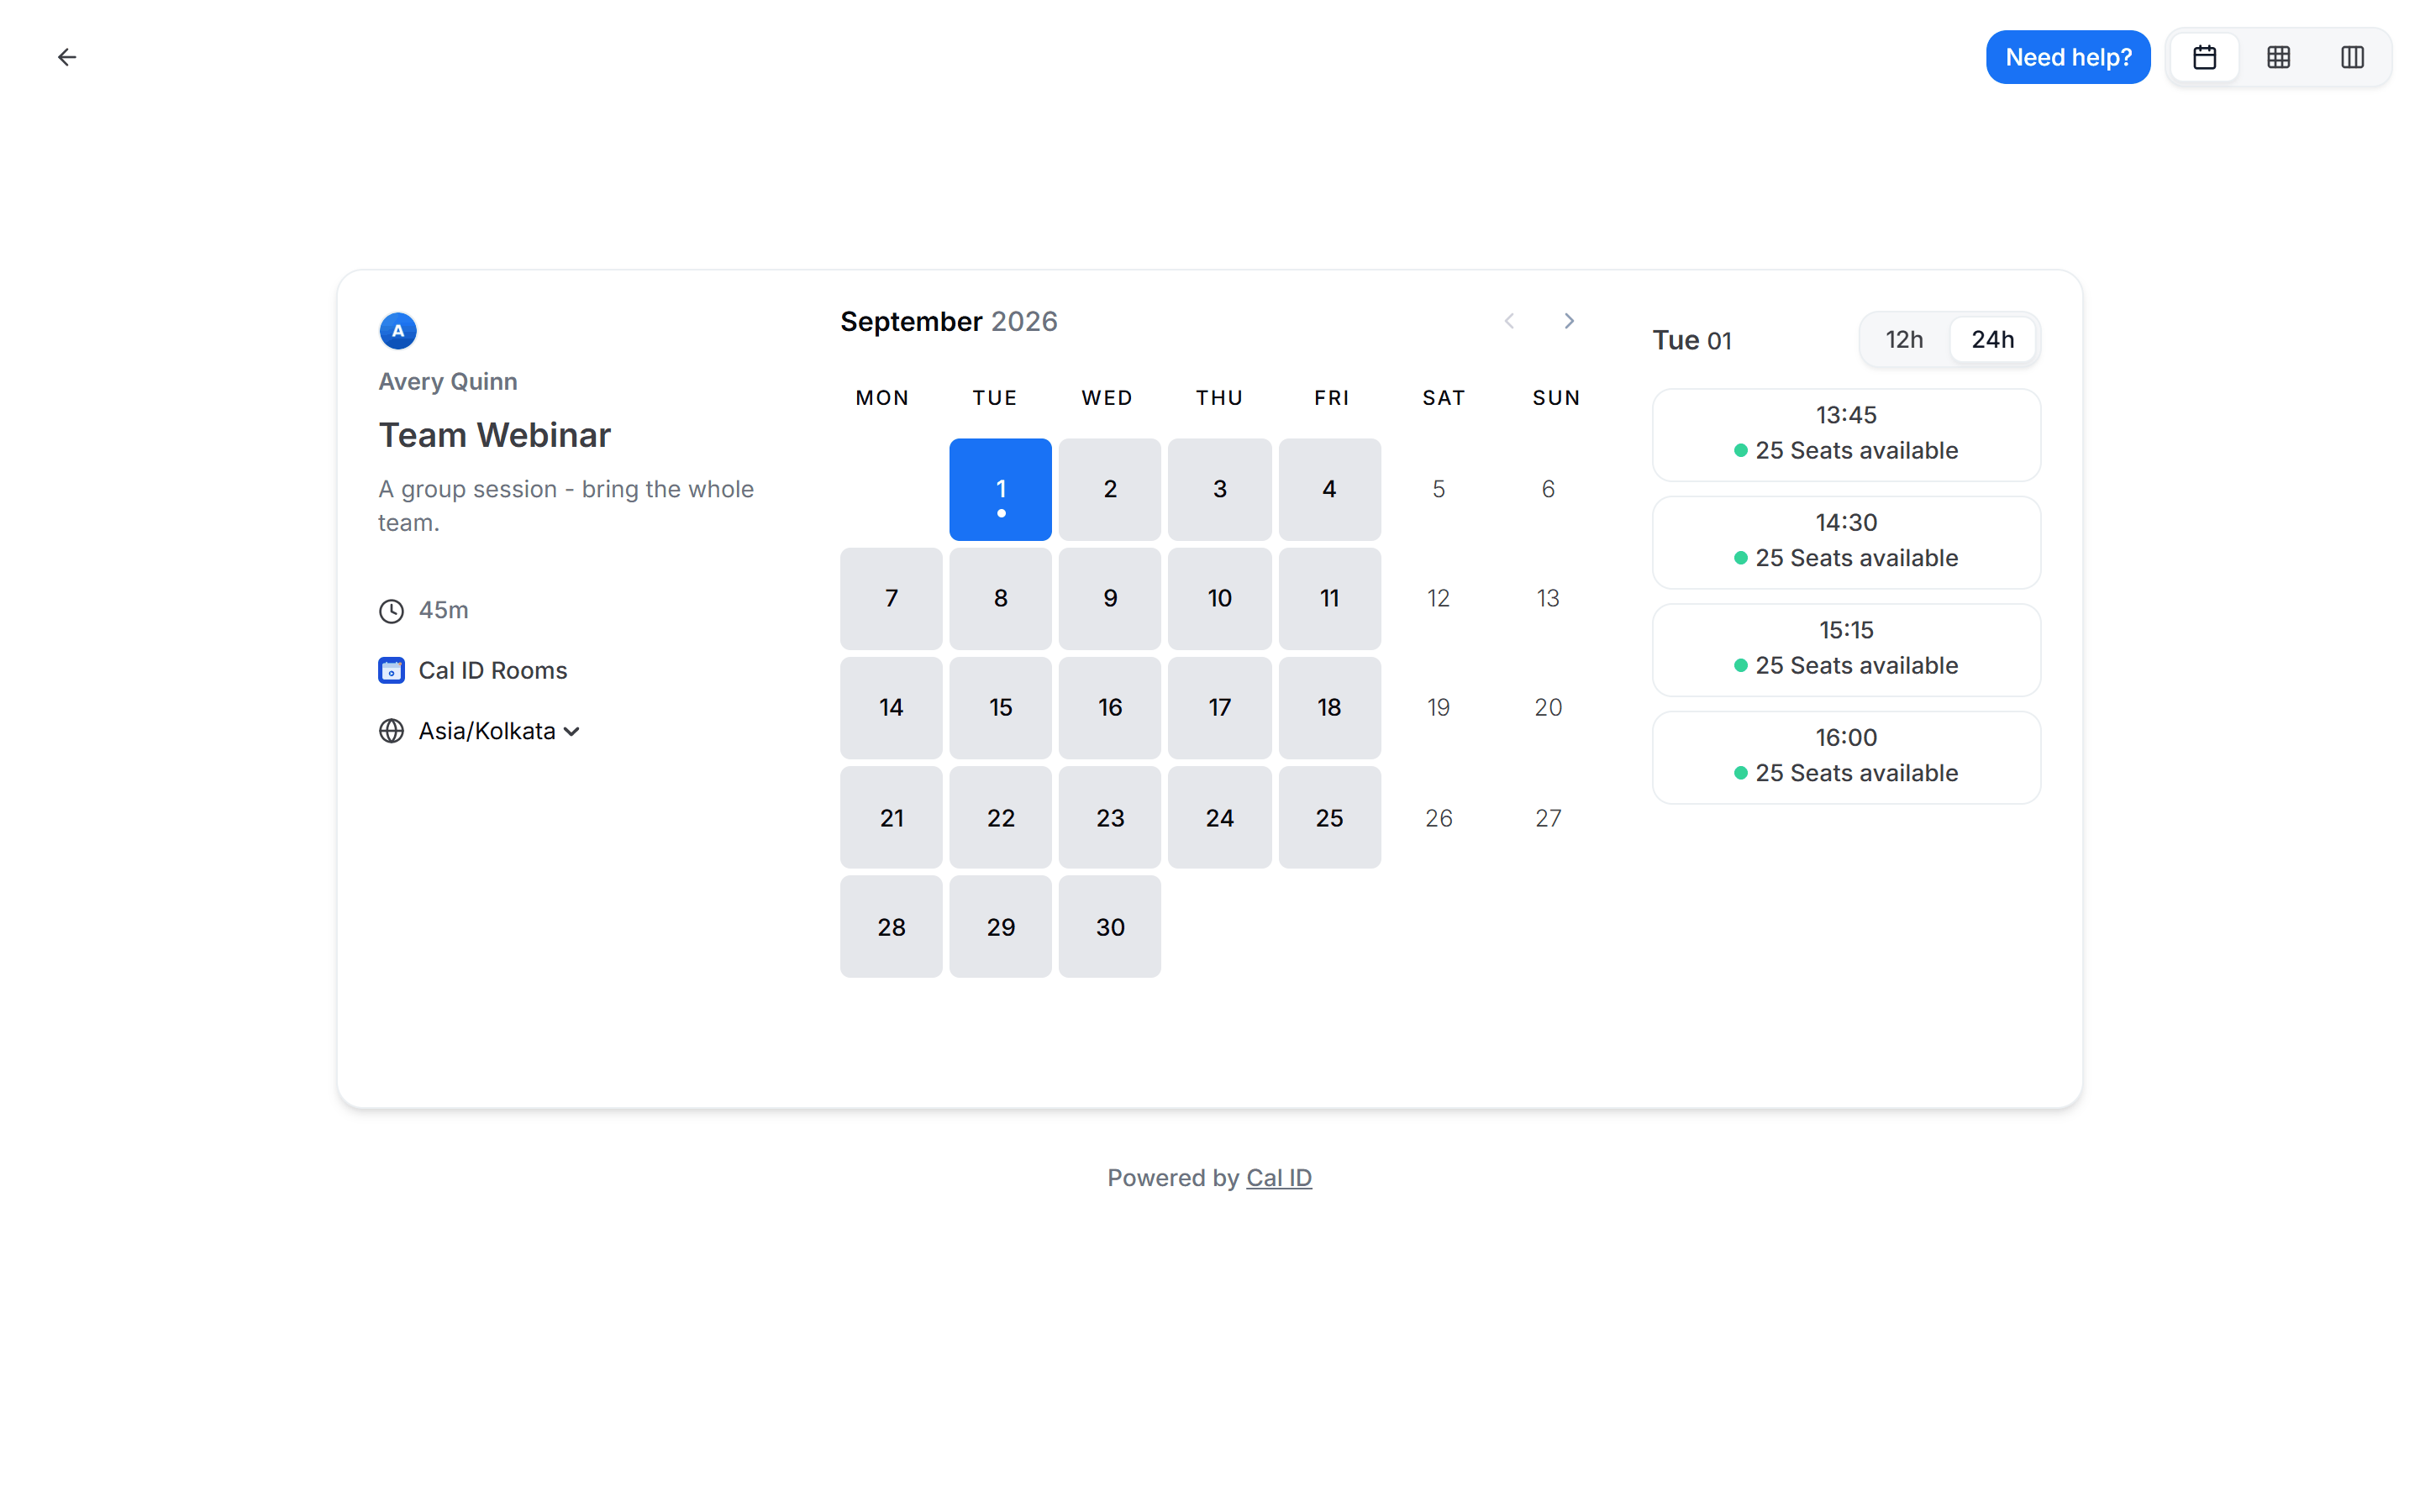Open the Asia/Kolkata timezone dropdown
This screenshot has width=2420, height=1512.
tap(498, 731)
